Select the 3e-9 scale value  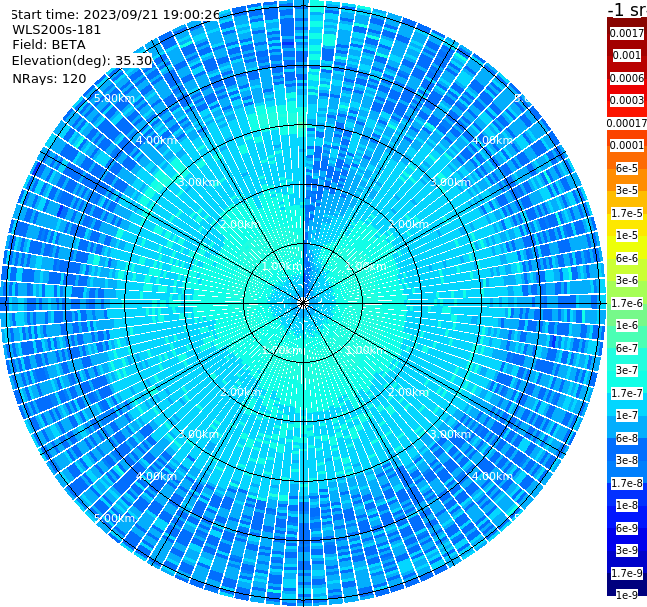coord(626,550)
